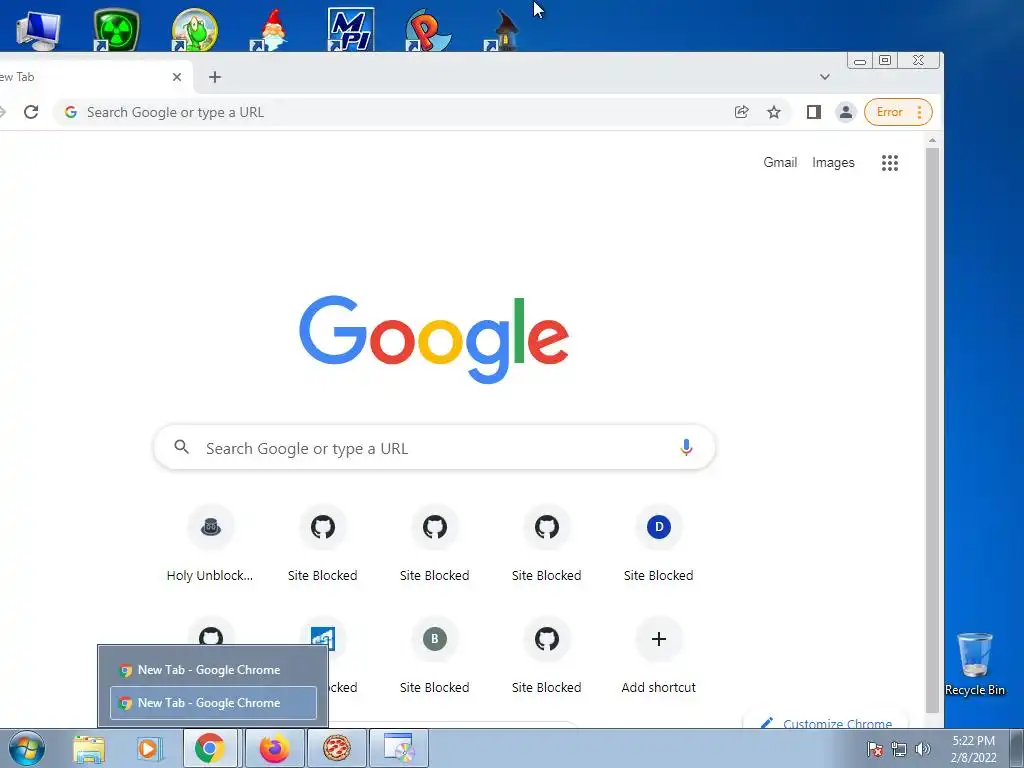This screenshot has width=1024, height=768.
Task: Open the green radiation symbol desktop shortcut
Action: coord(116,29)
